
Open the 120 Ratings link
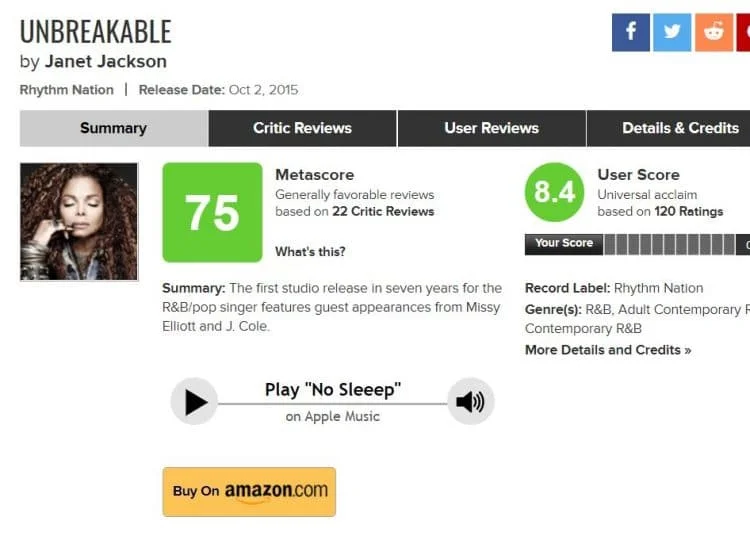click(688, 211)
